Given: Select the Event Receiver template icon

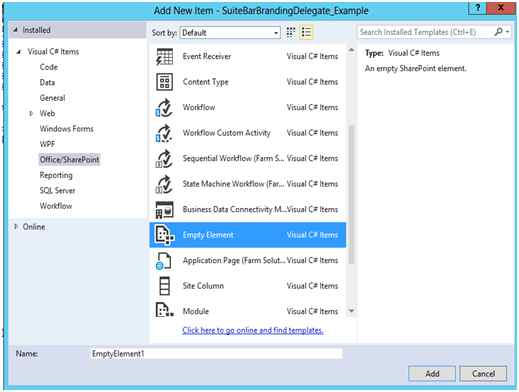Looking at the screenshot, I should 164,57.
